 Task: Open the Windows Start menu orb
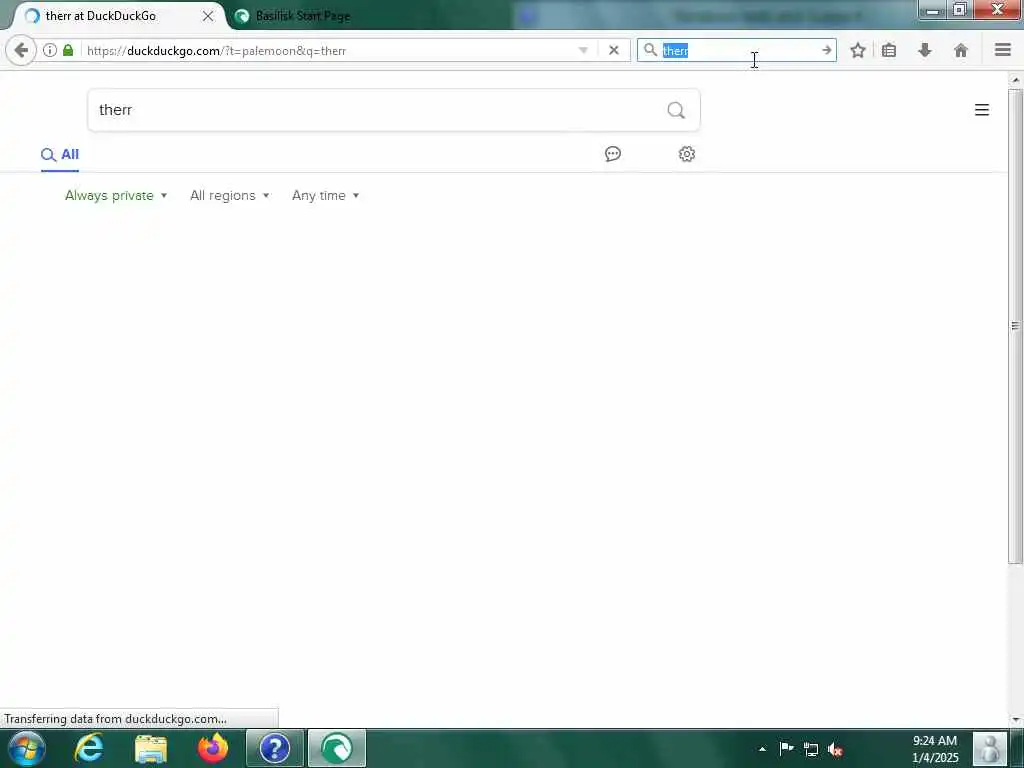(x=27, y=748)
